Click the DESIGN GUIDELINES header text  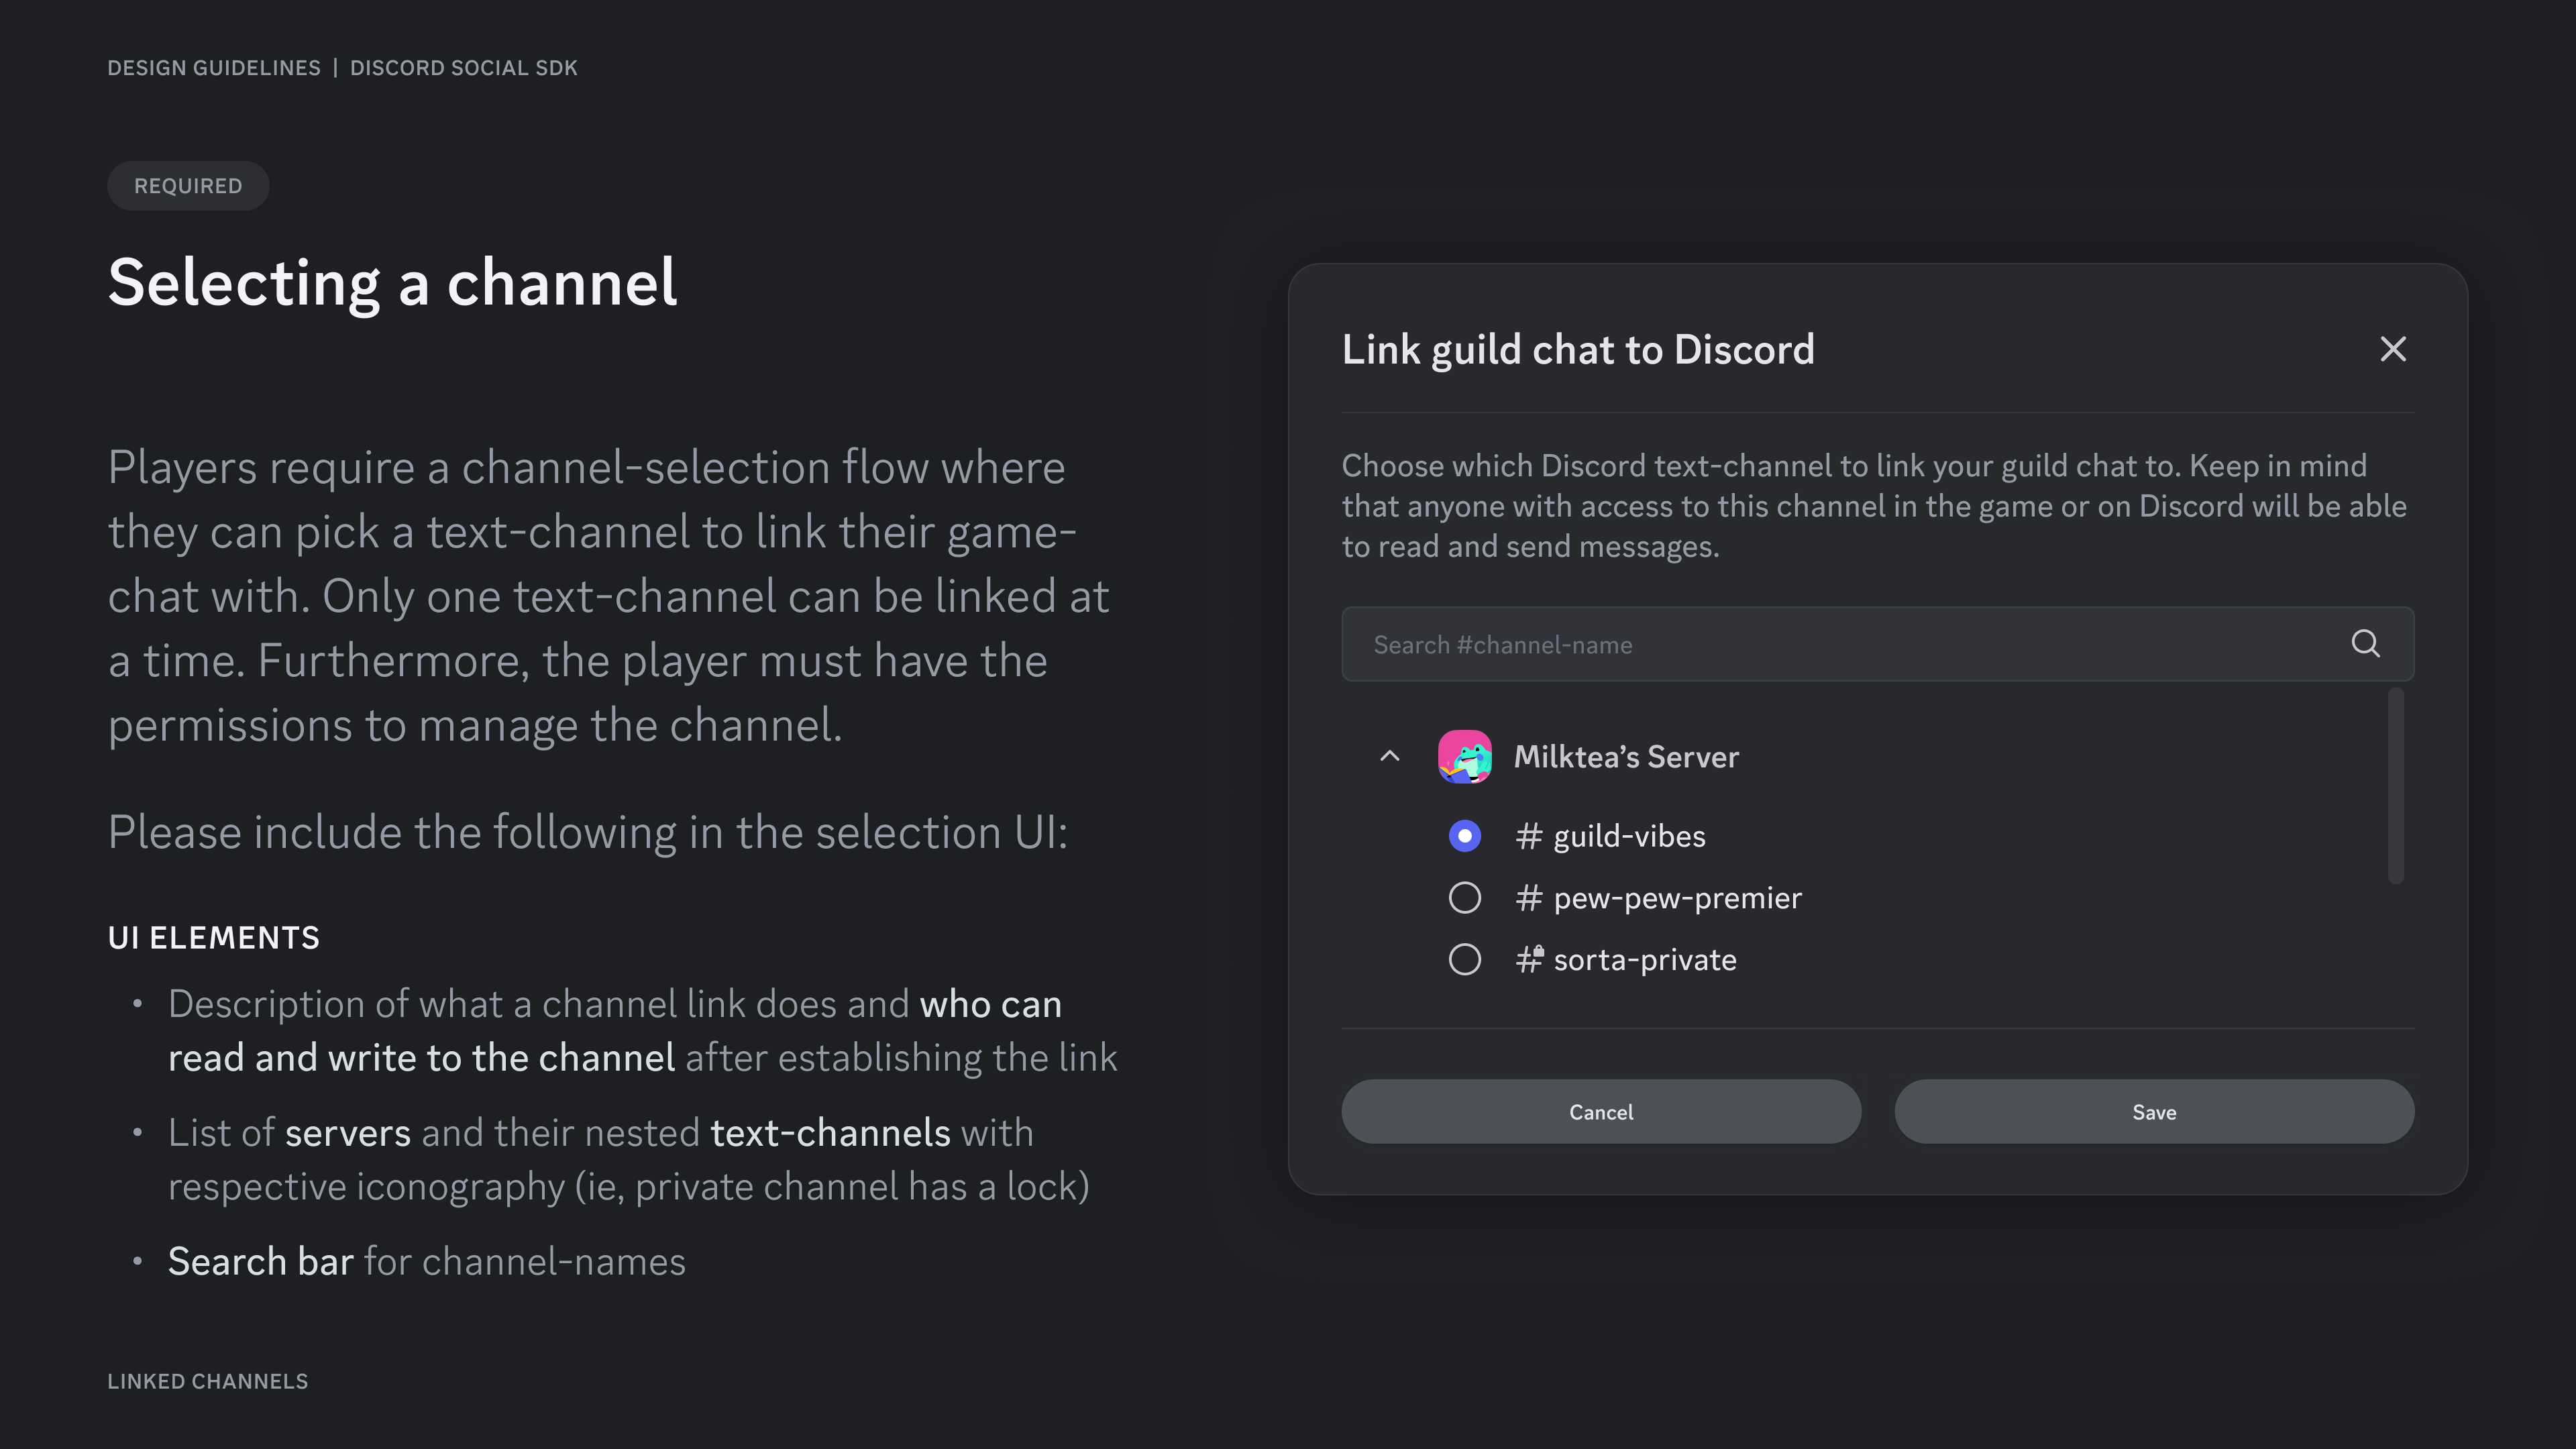pos(213,67)
